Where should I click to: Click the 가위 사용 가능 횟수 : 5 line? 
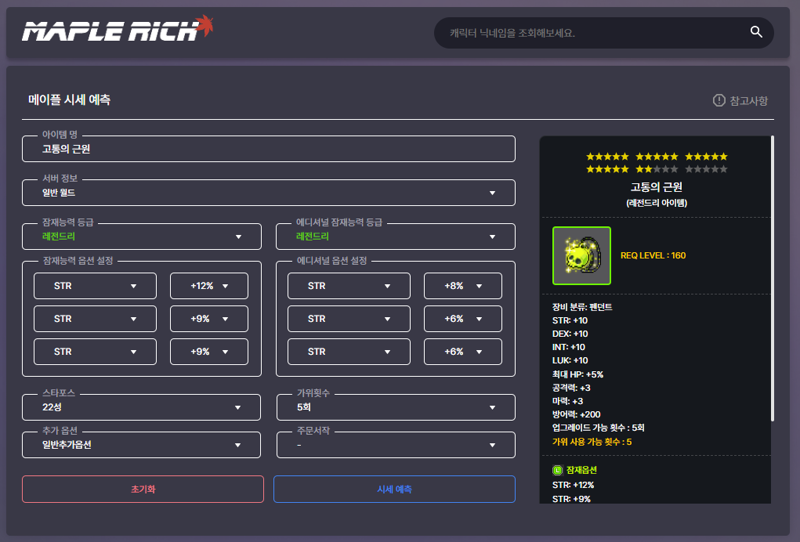pyautogui.click(x=592, y=442)
